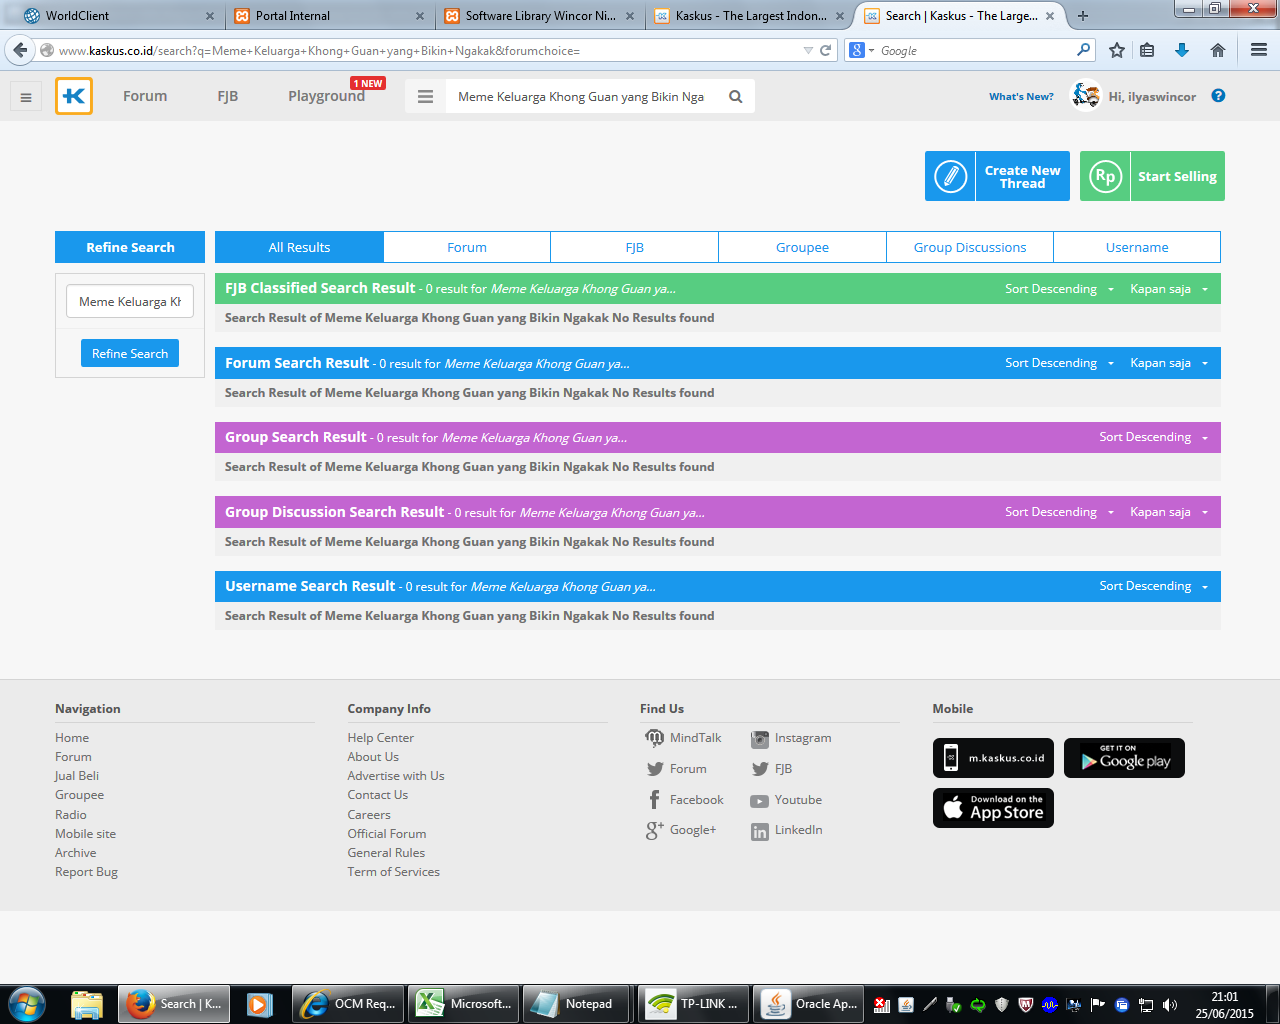The width and height of the screenshot is (1280, 1024).
Task: Click the ilyaswincor user avatar
Action: click(1086, 96)
